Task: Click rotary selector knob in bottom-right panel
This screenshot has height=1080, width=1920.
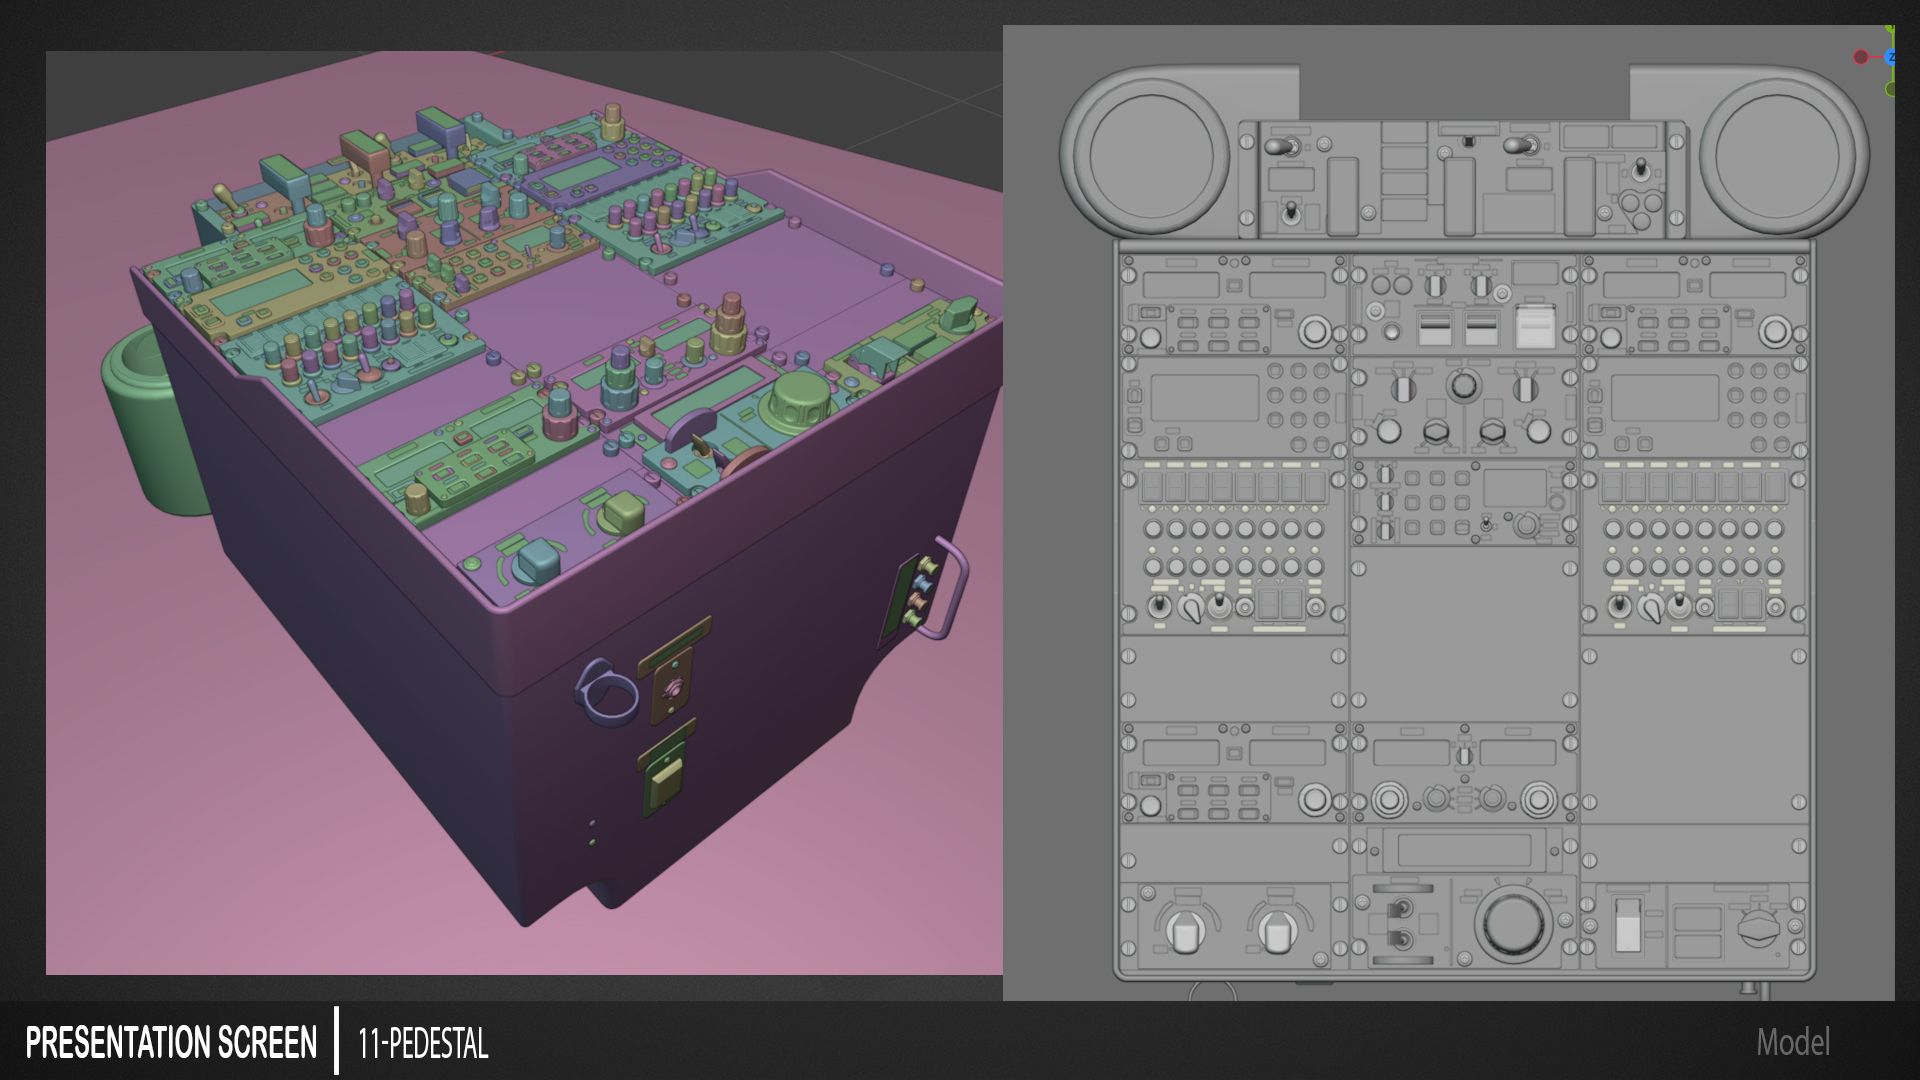Action: 1758,928
